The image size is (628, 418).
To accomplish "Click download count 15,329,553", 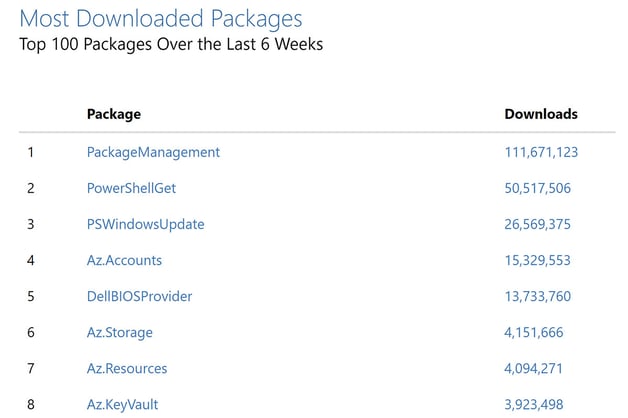I will (537, 260).
